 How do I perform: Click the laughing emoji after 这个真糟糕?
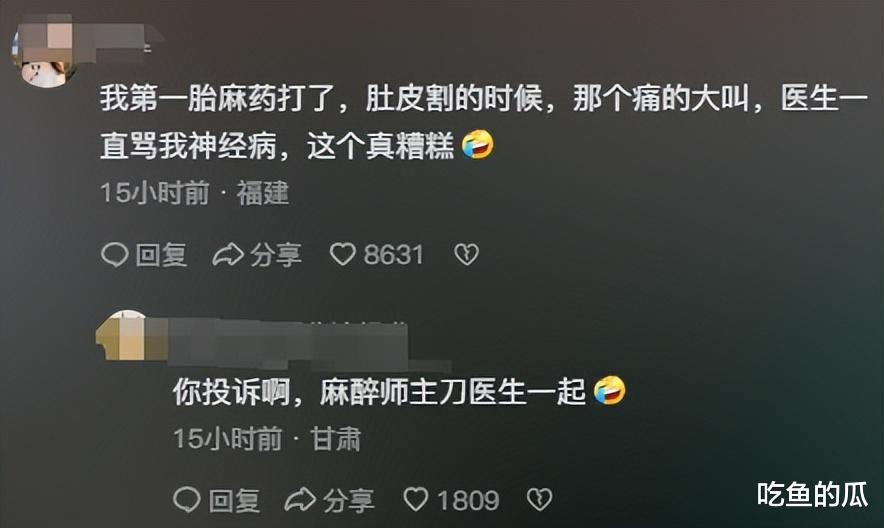point(478,145)
